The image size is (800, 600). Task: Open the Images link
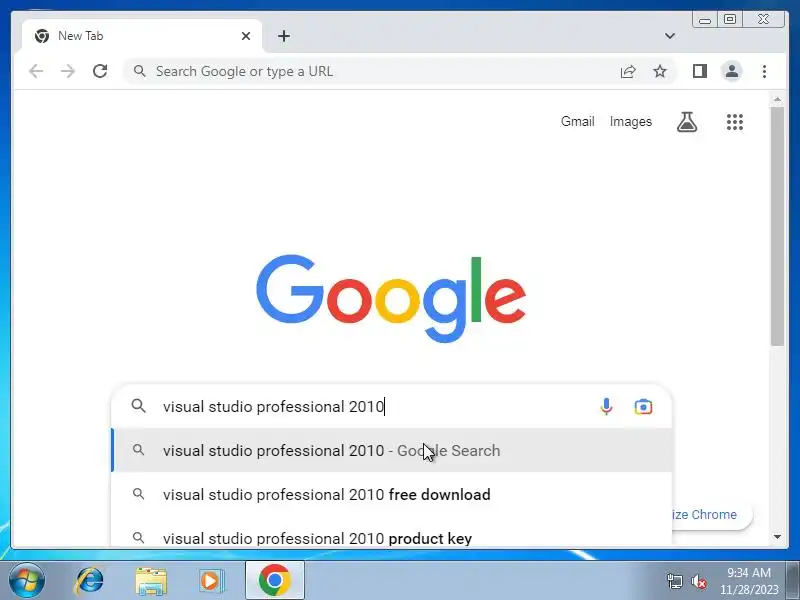631,121
